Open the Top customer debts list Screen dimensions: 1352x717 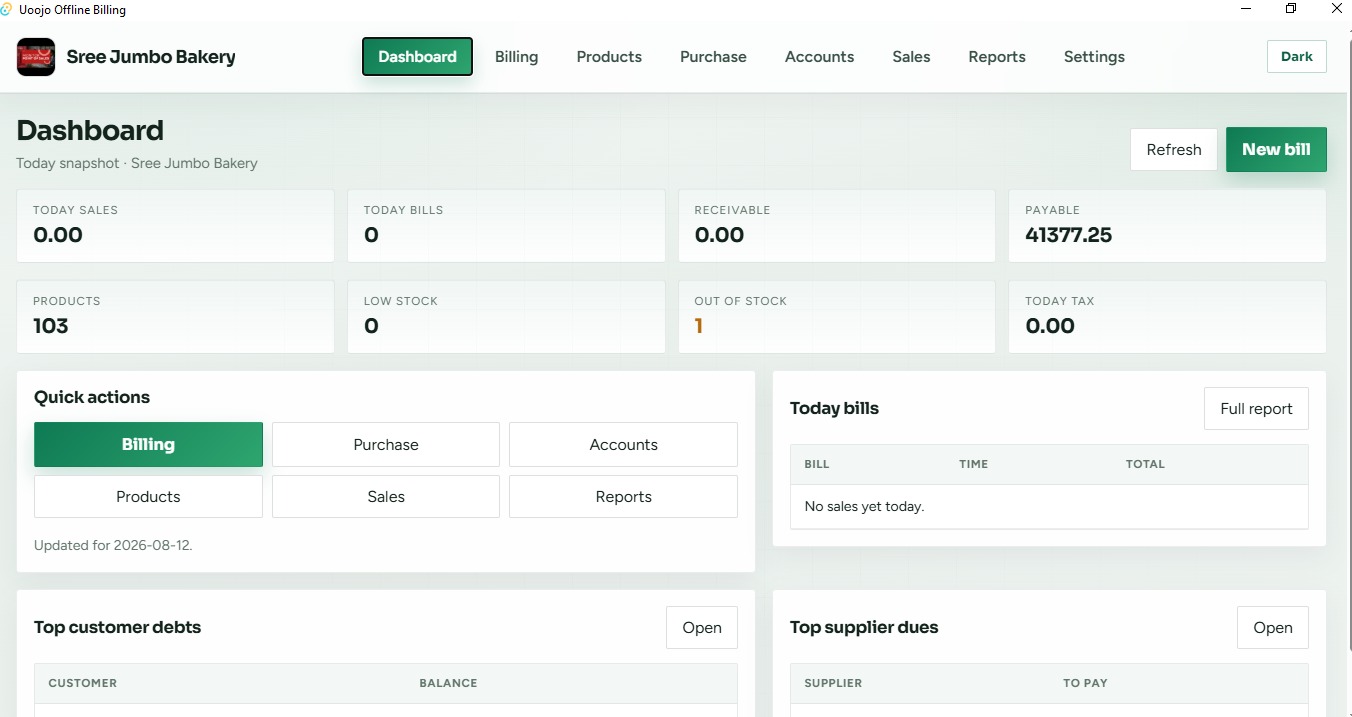702,628
